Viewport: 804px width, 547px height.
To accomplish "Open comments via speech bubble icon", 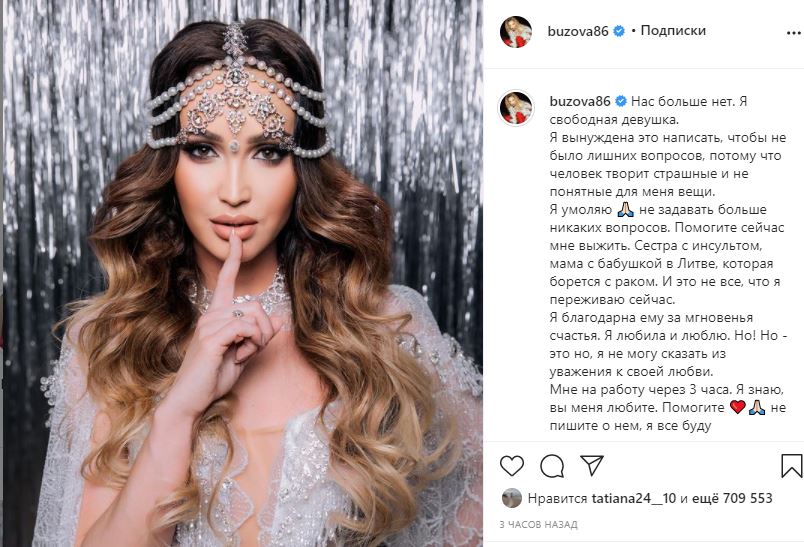I will [552, 466].
